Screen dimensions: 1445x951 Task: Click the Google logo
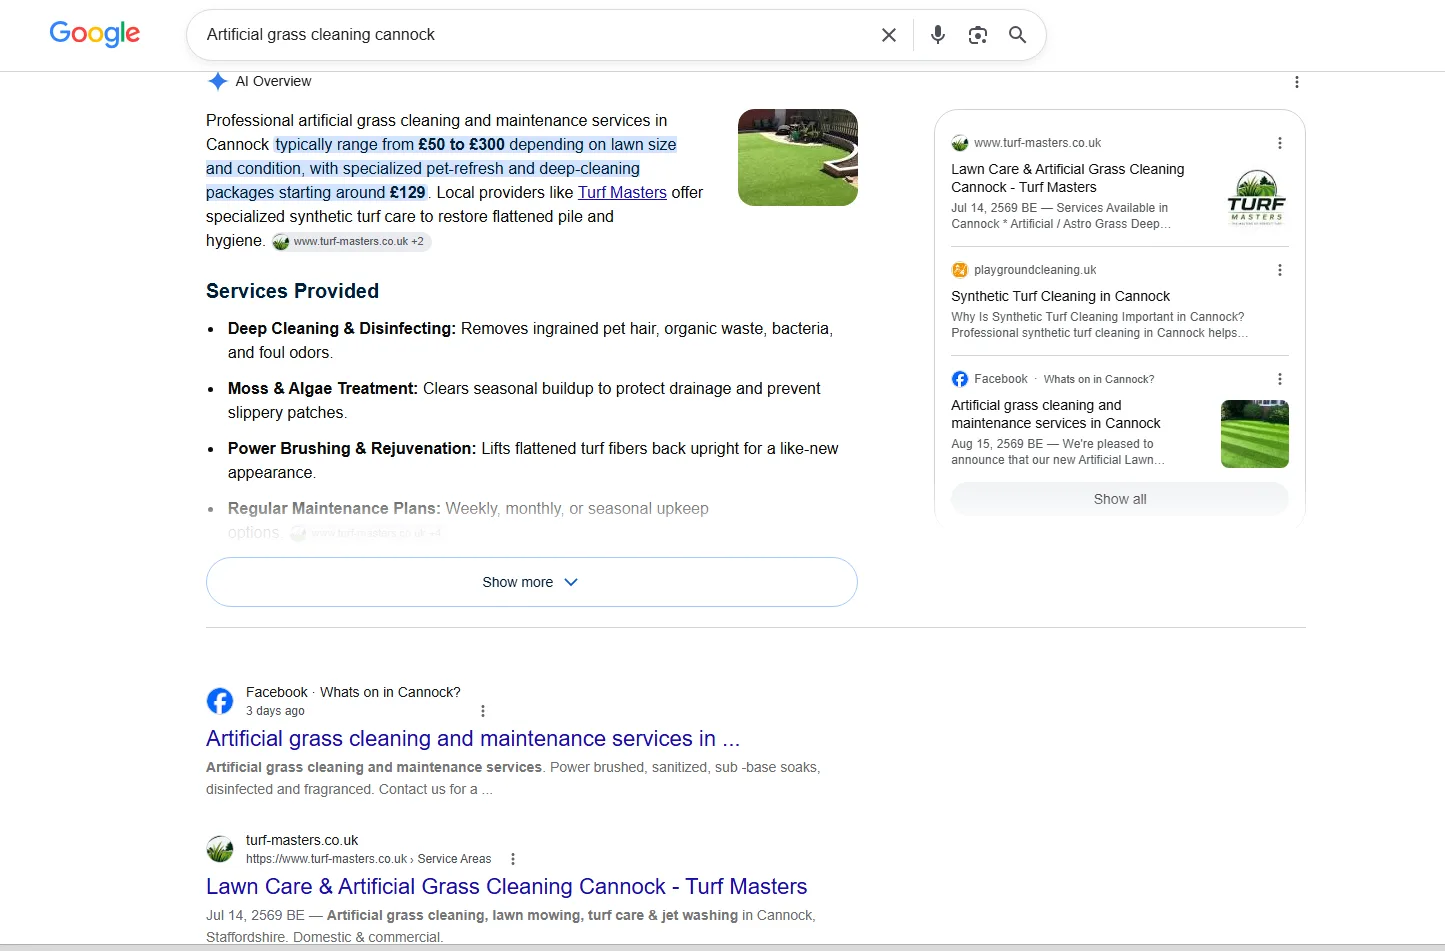point(95,34)
